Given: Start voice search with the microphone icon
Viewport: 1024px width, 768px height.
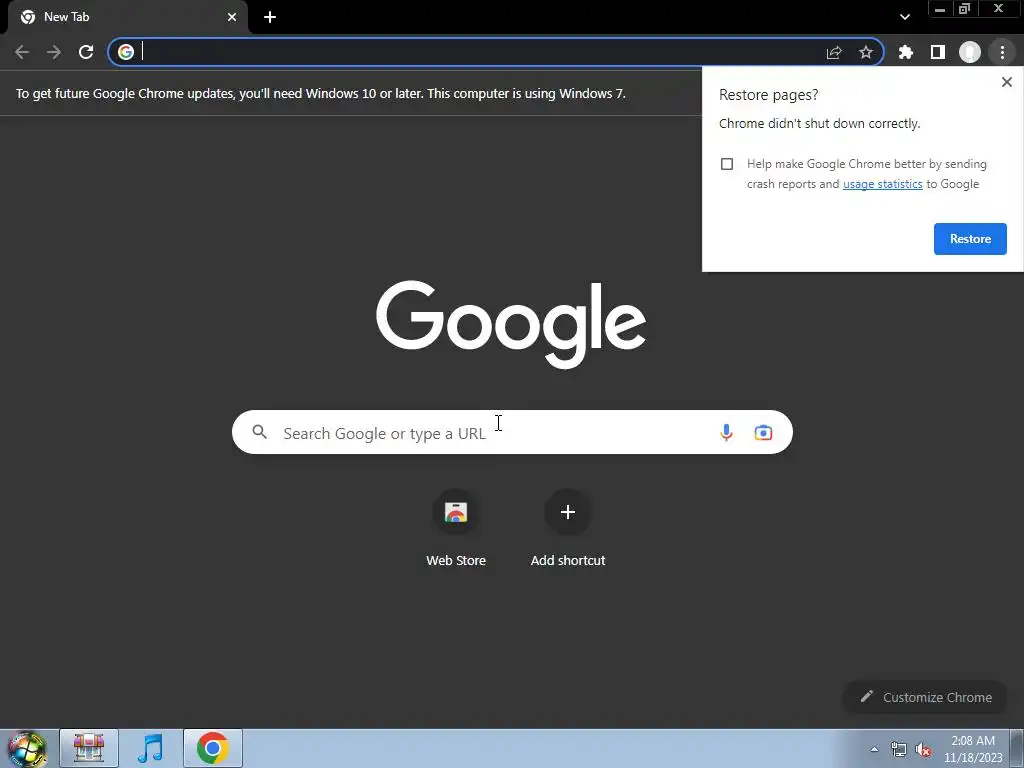Looking at the screenshot, I should tap(726, 432).
